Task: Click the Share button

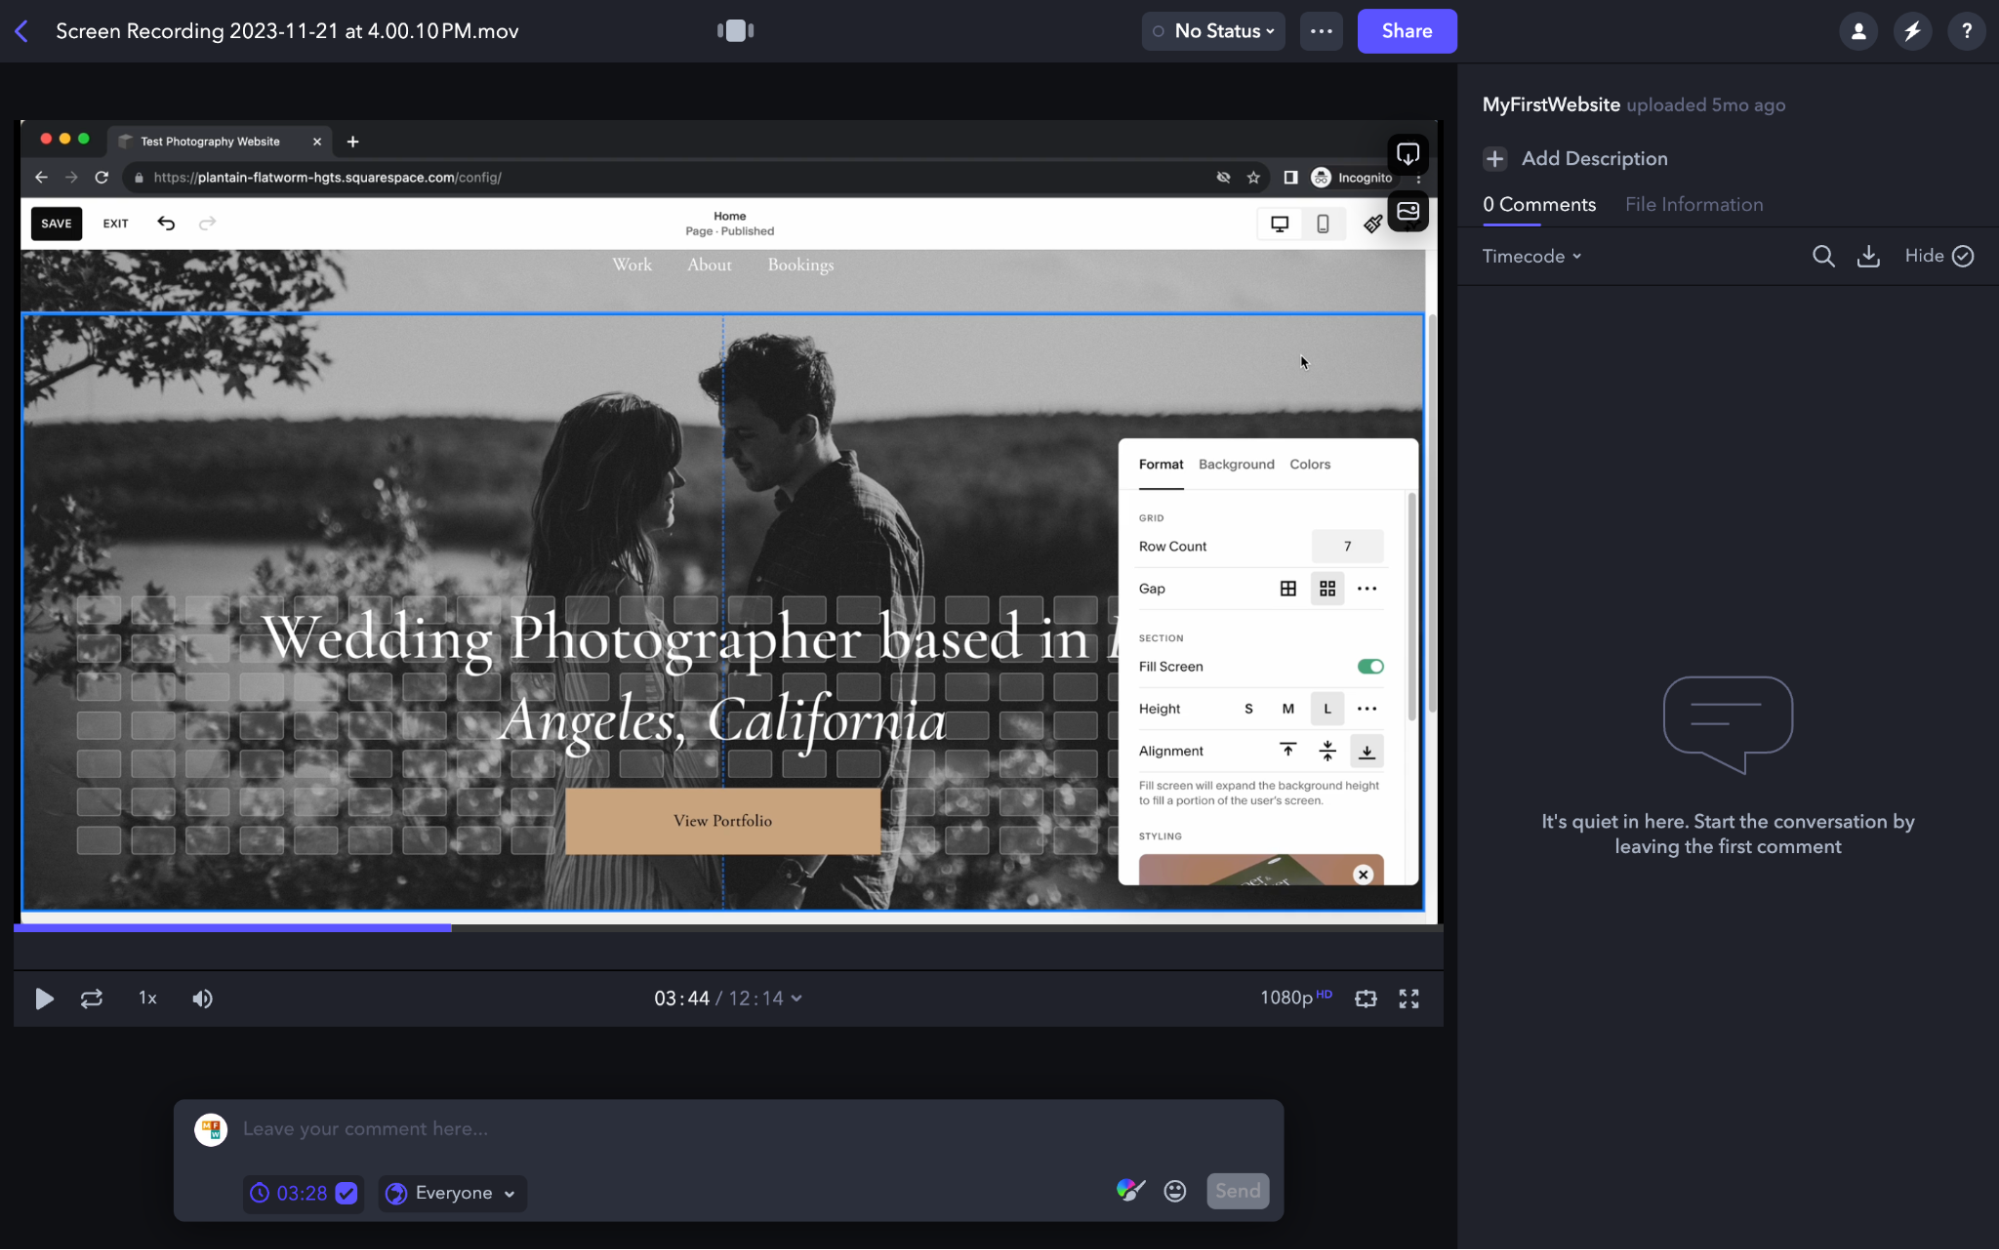Action: tap(1406, 31)
